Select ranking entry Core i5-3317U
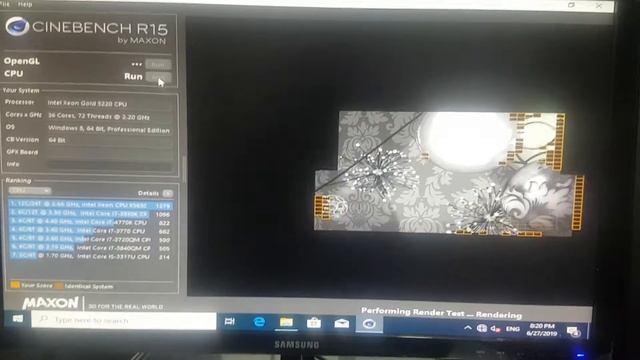Image resolution: width=640 pixels, height=360 pixels. click(x=90, y=256)
